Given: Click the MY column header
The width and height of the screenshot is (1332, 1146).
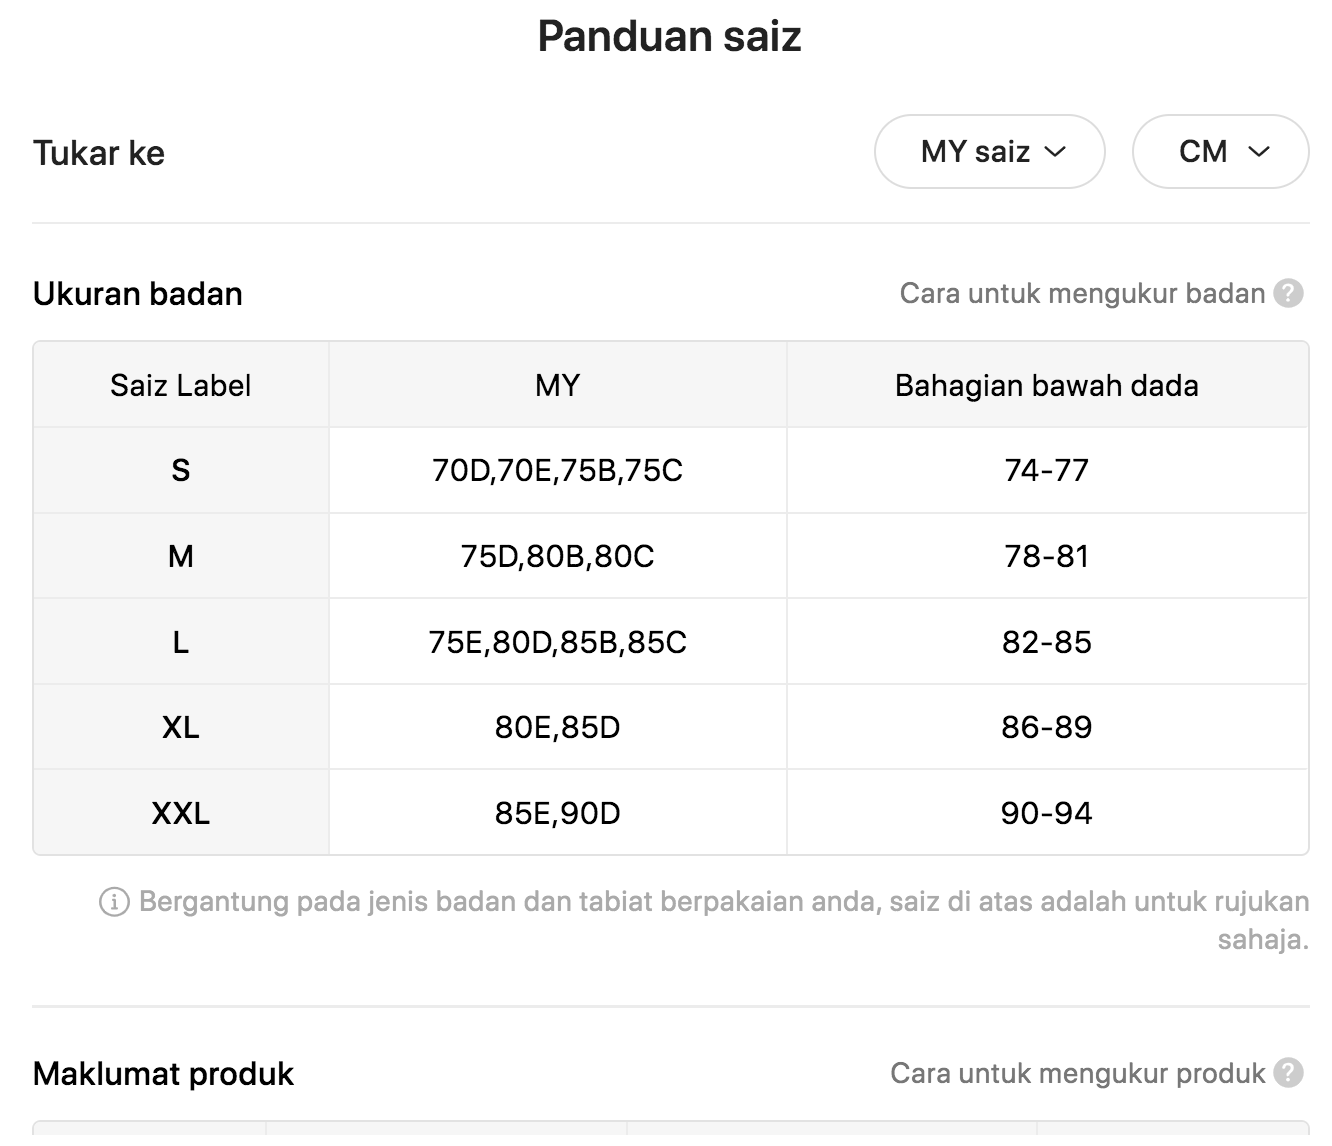Looking at the screenshot, I should pyautogui.click(x=558, y=385).
